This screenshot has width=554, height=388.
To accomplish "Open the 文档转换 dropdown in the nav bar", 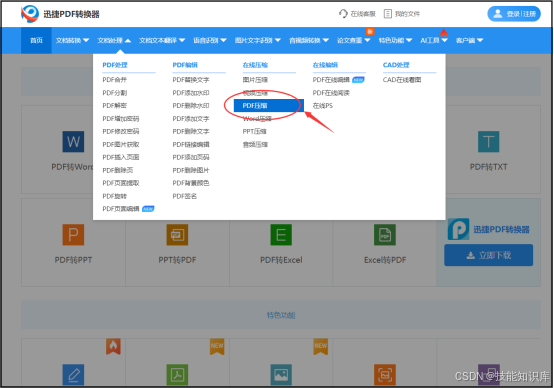I will coord(72,40).
